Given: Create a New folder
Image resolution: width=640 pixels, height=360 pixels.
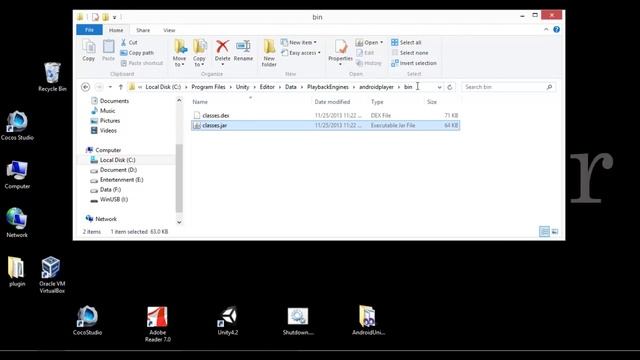Looking at the screenshot, I should 269,53.
